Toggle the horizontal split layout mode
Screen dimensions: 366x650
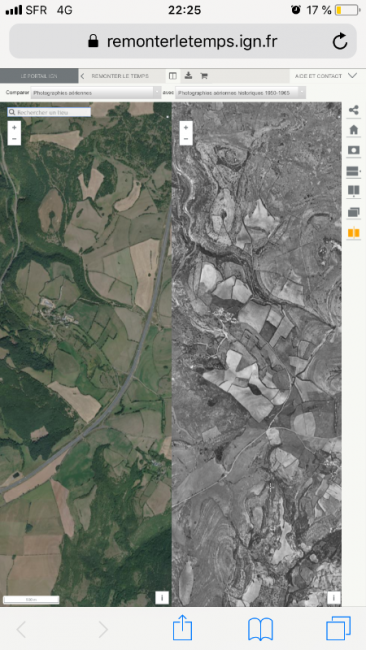(353, 171)
